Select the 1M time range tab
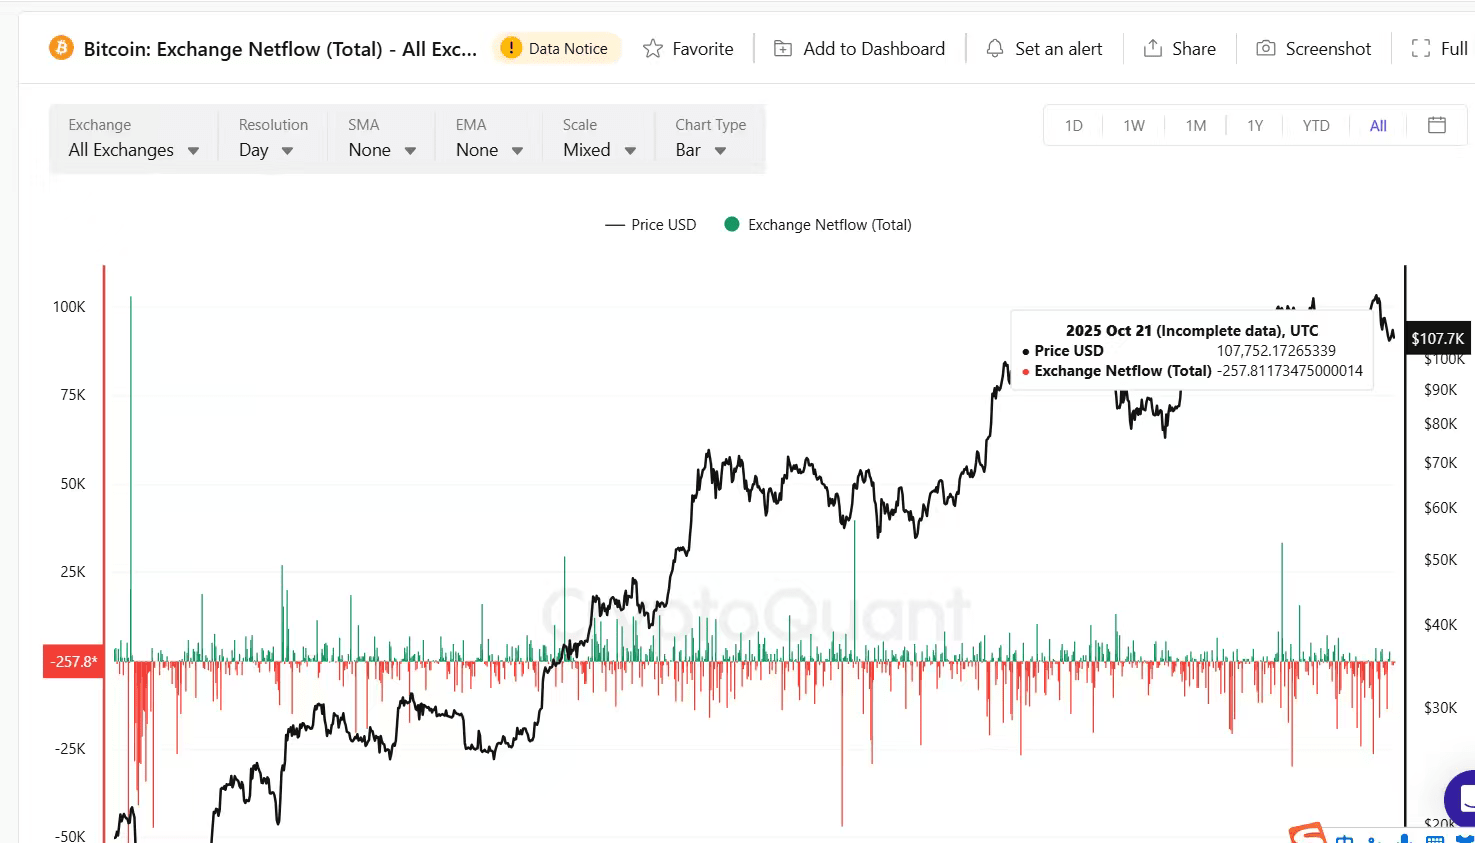Viewport: 1475px width, 843px height. (1196, 126)
